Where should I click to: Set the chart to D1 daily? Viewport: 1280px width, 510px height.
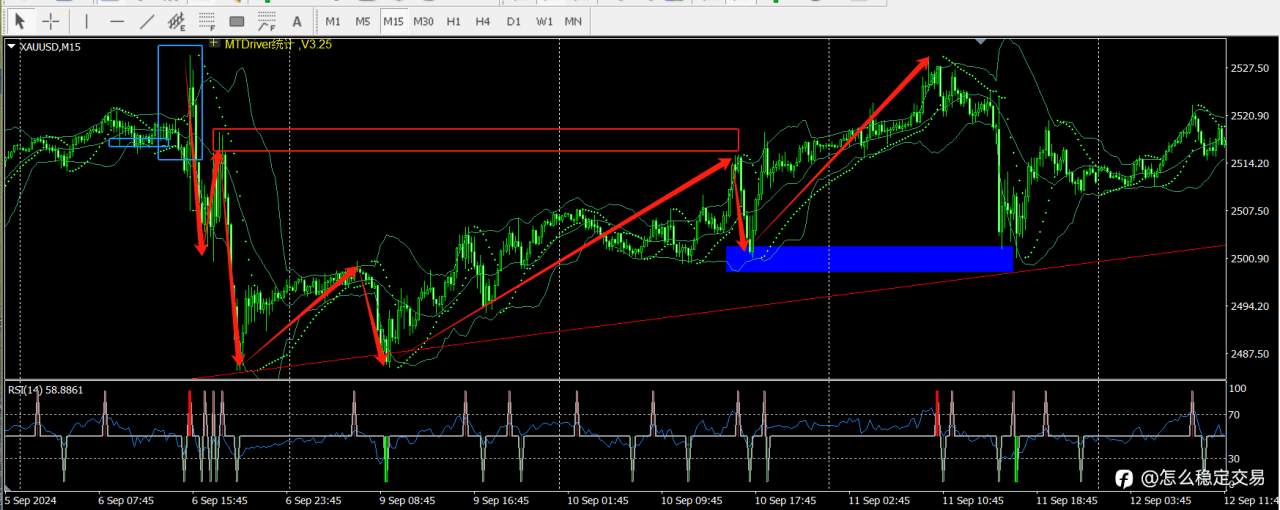coord(513,21)
